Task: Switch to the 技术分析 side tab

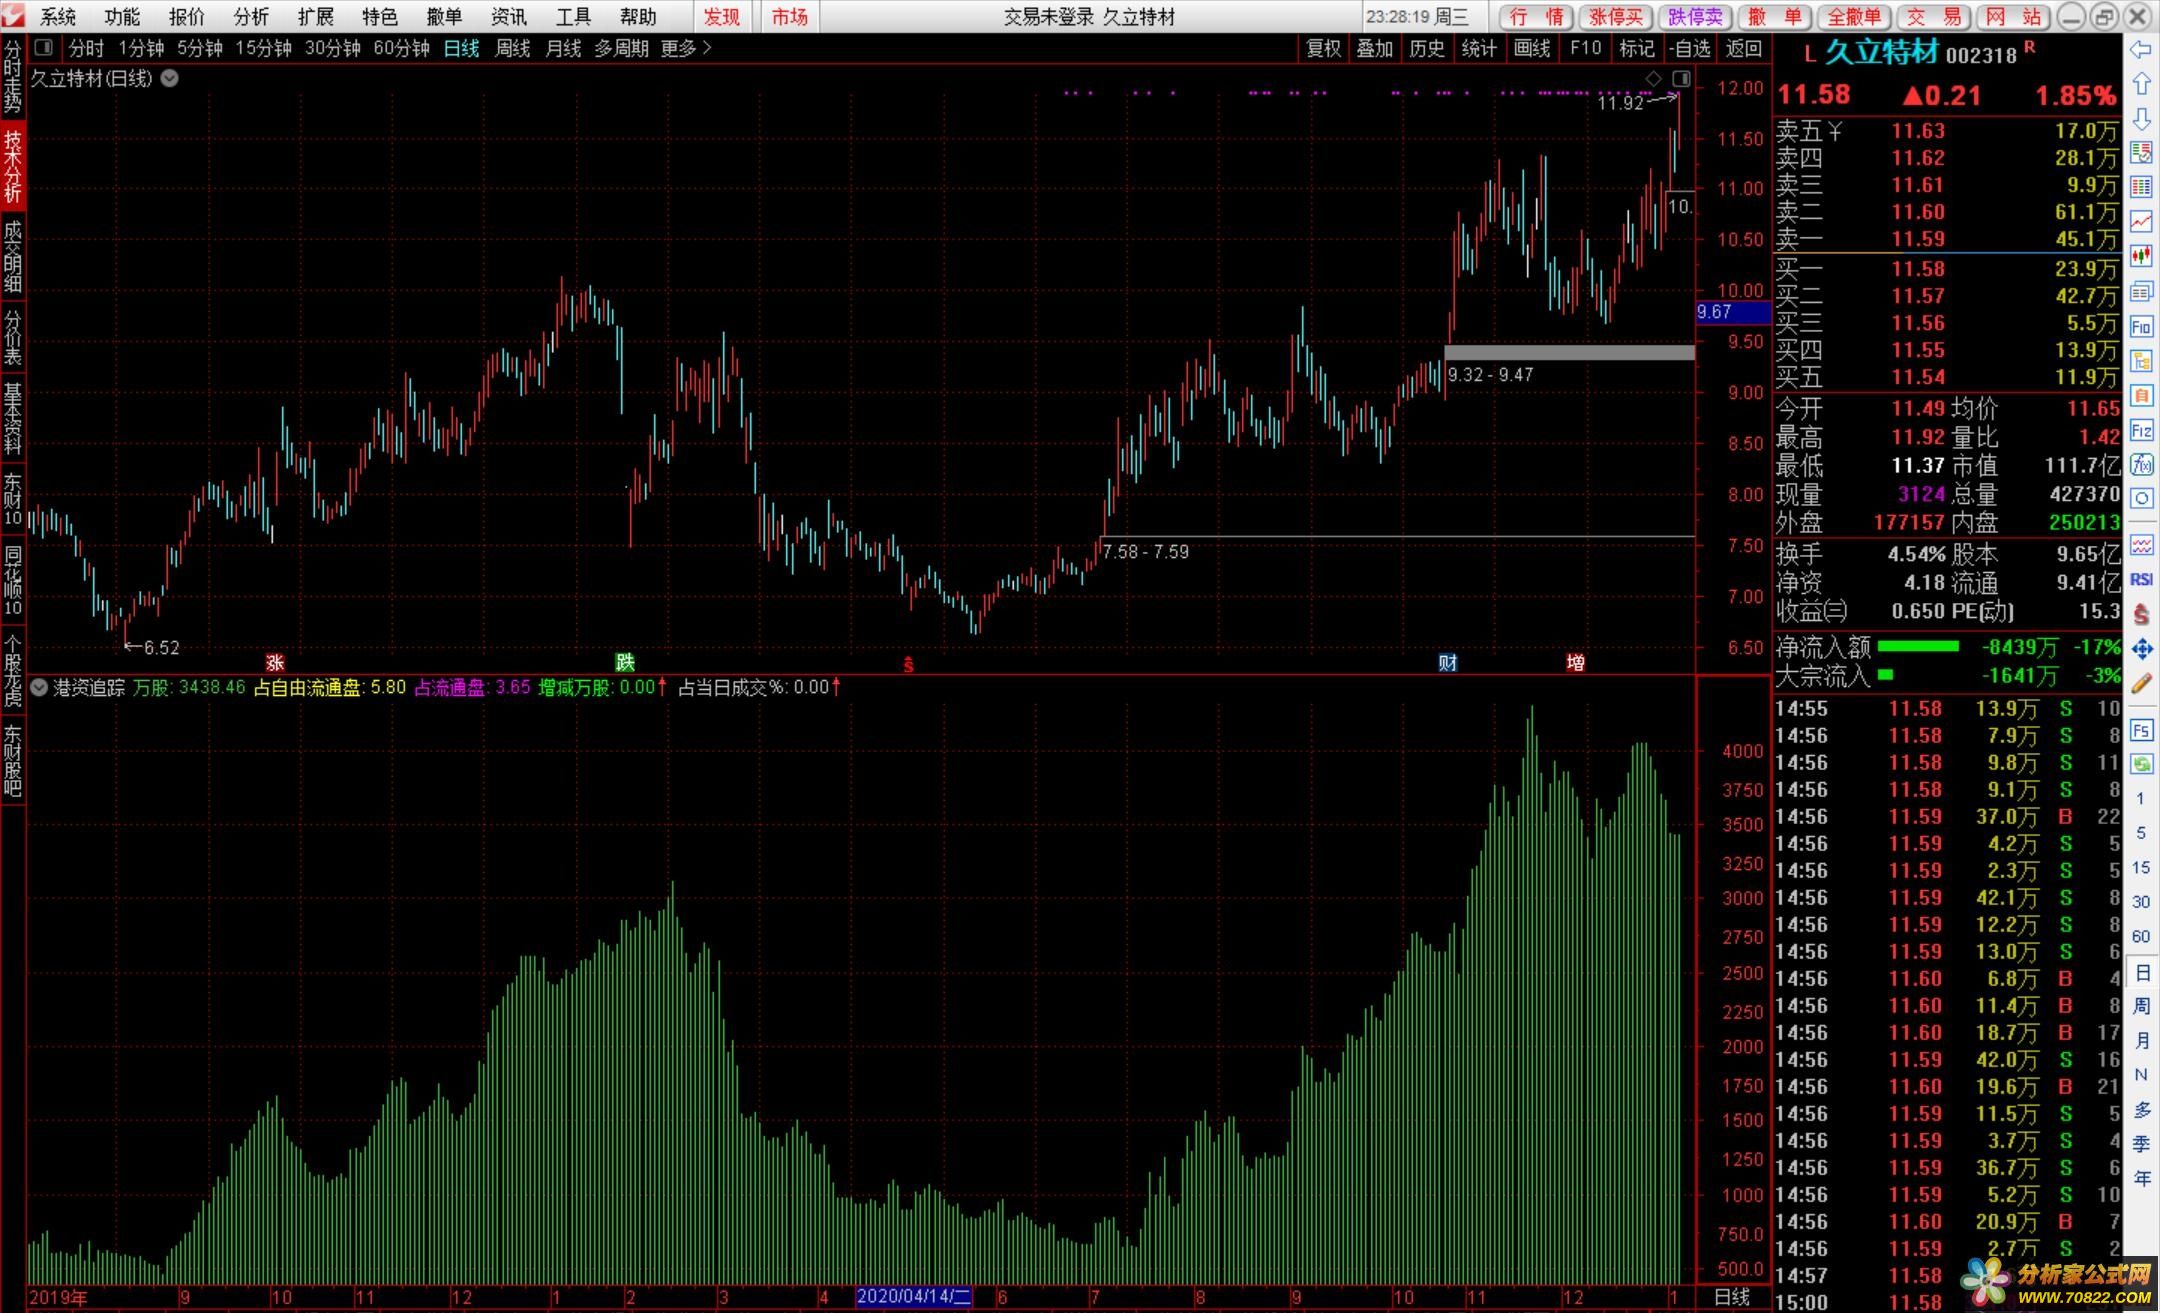Action: (x=12, y=167)
